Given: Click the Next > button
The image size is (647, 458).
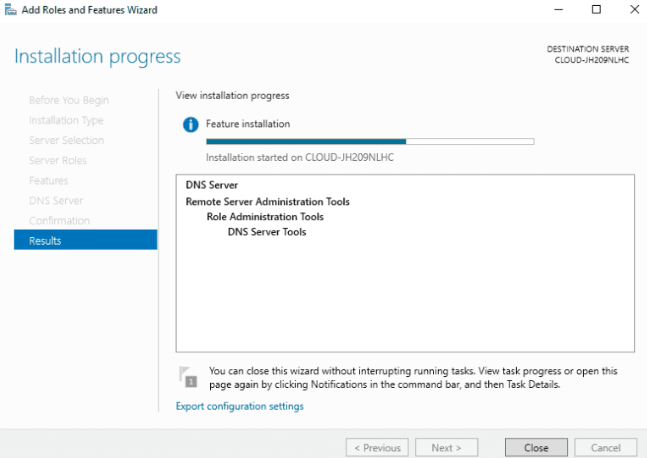Looking at the screenshot, I should click(446, 448).
